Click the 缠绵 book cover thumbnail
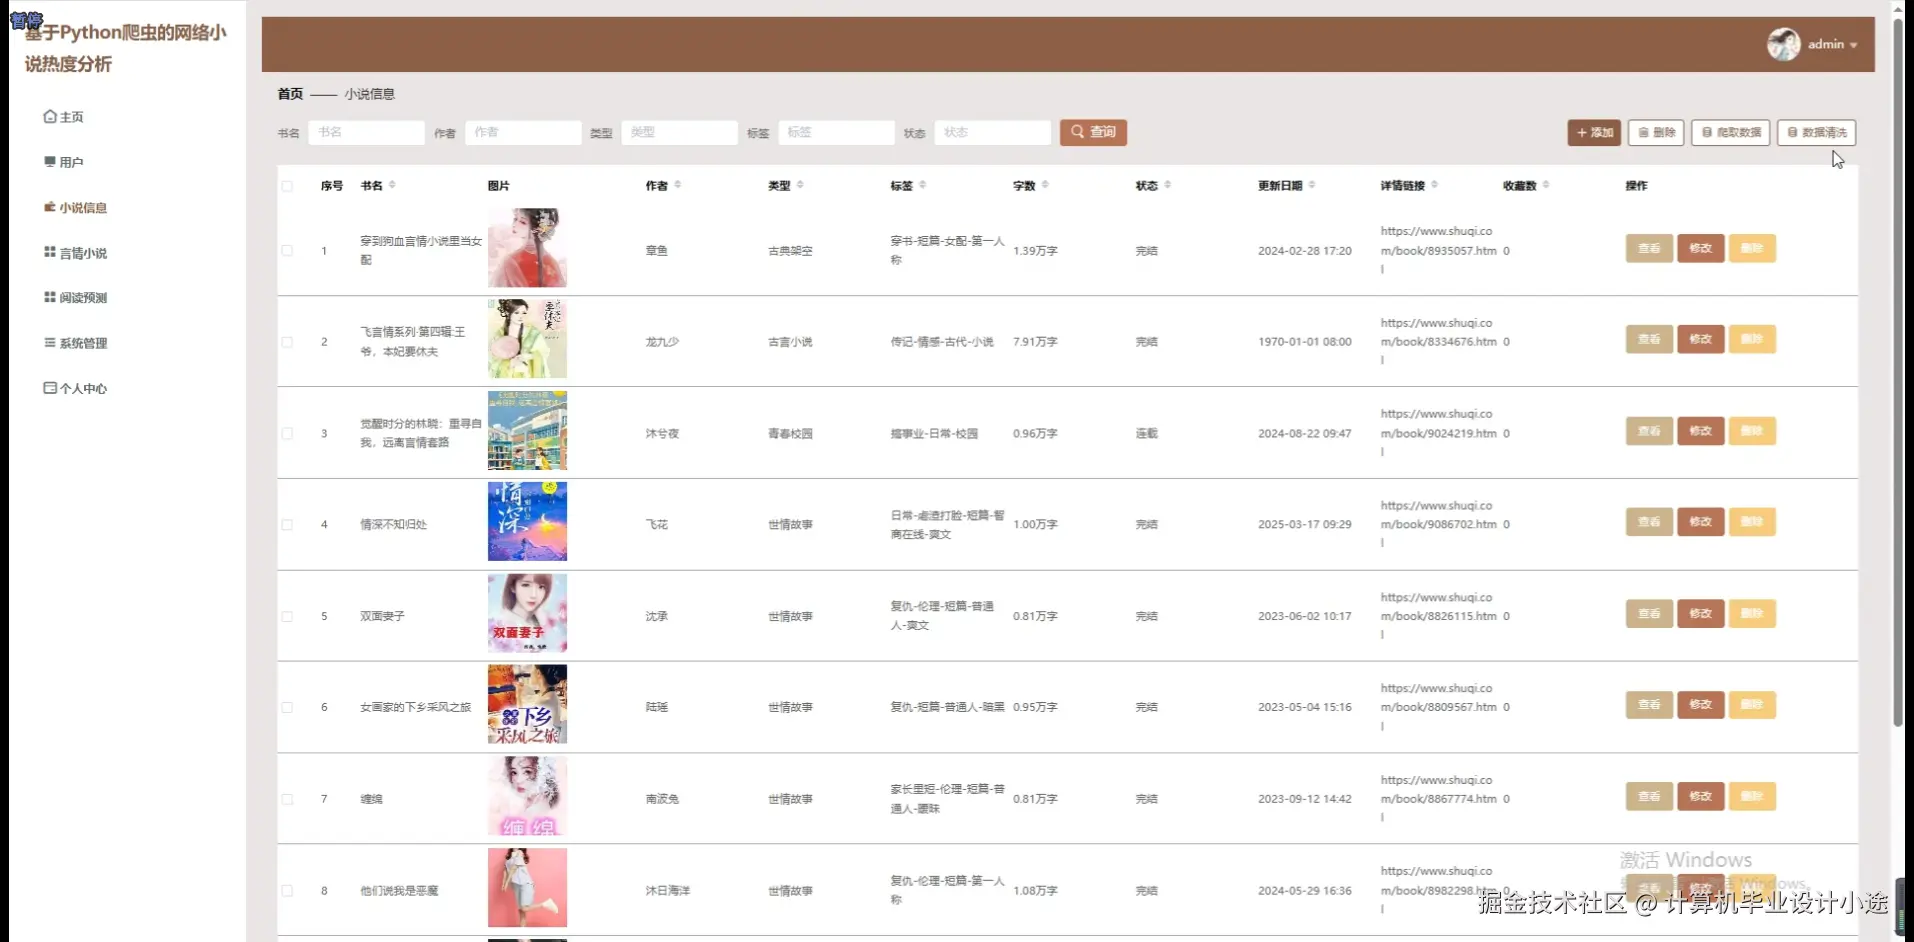Image resolution: width=1914 pixels, height=942 pixels. (527, 797)
